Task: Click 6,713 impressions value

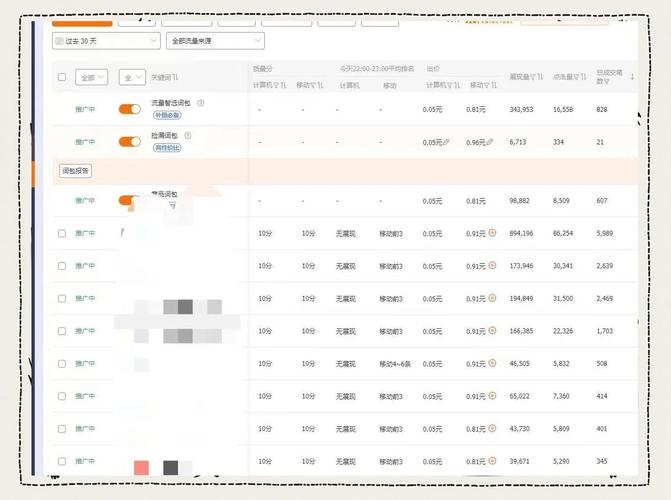Action: point(517,142)
